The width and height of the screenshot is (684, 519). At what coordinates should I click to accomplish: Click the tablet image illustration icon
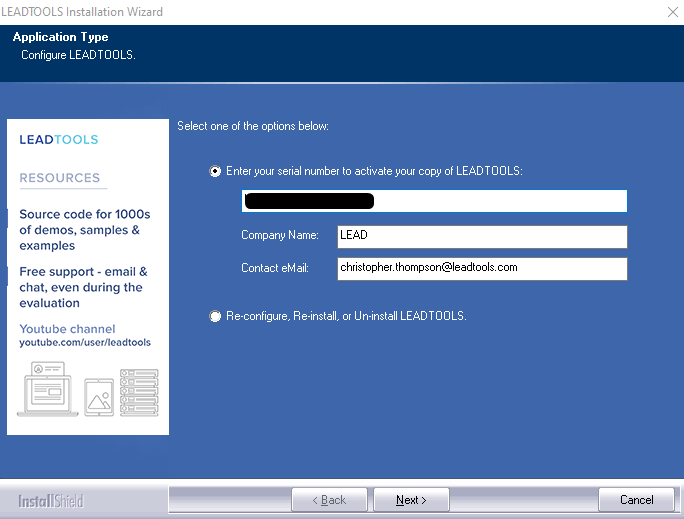point(99,397)
